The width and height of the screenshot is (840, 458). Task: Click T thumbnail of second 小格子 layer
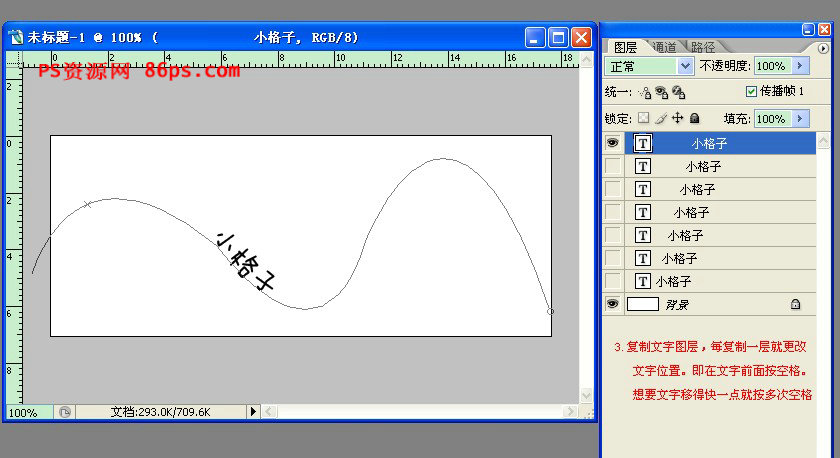(643, 166)
